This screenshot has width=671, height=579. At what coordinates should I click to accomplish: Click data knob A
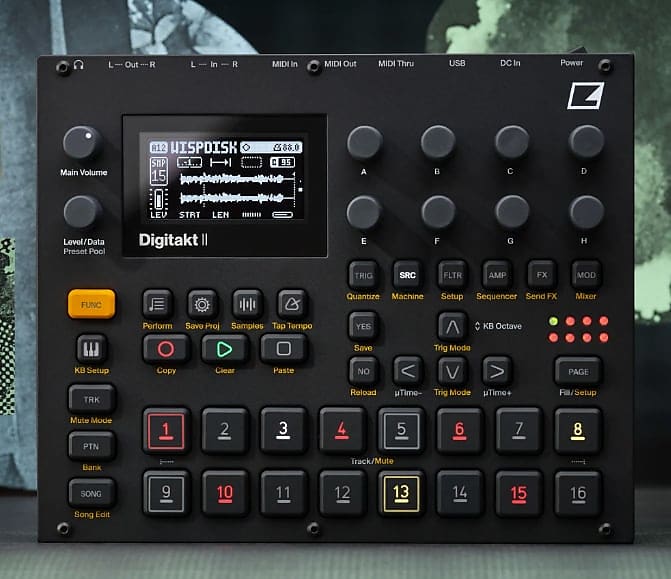point(364,143)
